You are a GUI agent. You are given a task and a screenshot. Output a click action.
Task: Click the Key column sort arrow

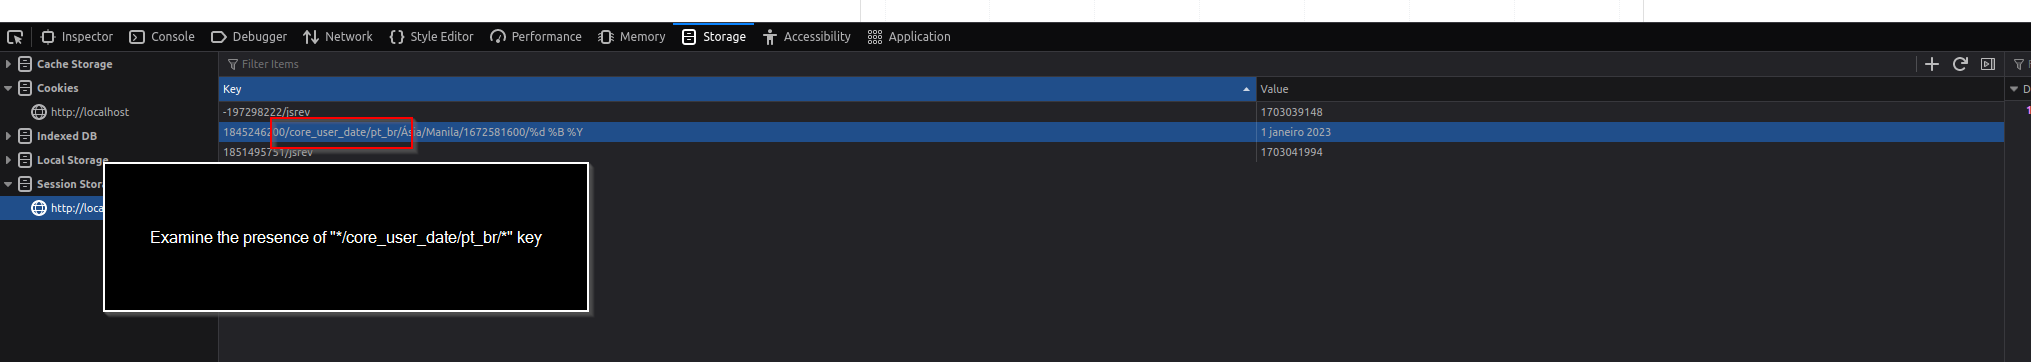click(x=1246, y=89)
